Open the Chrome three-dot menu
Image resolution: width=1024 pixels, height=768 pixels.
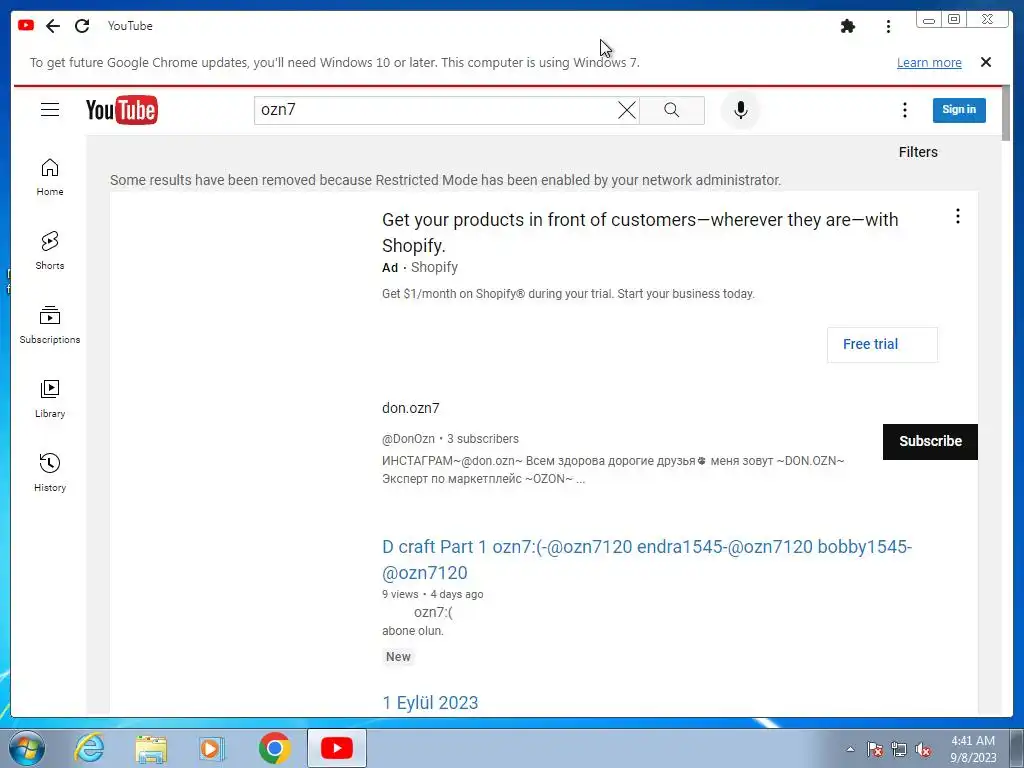(x=888, y=26)
